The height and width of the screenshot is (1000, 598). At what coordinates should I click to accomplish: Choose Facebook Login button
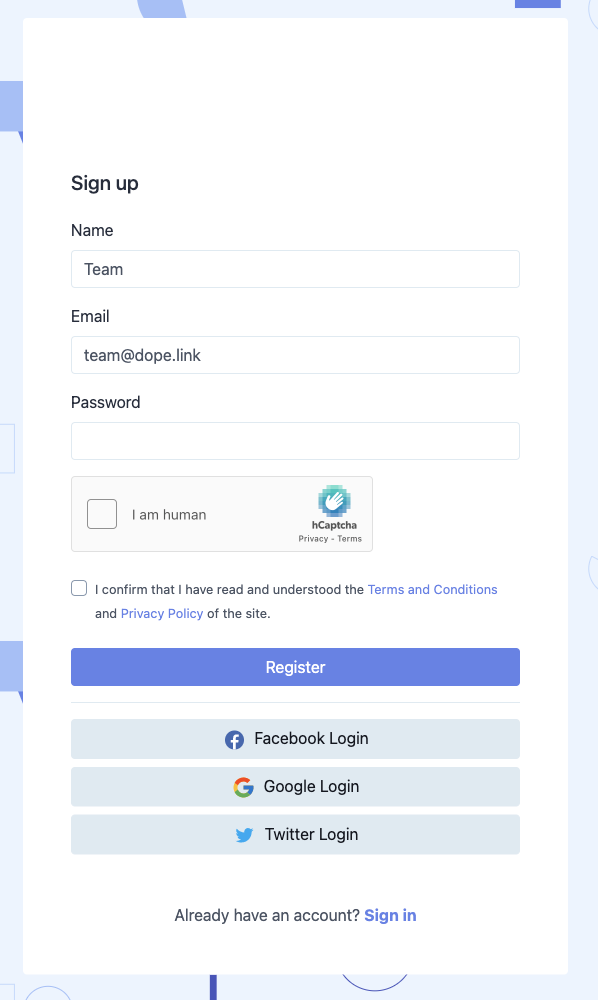[x=295, y=739]
